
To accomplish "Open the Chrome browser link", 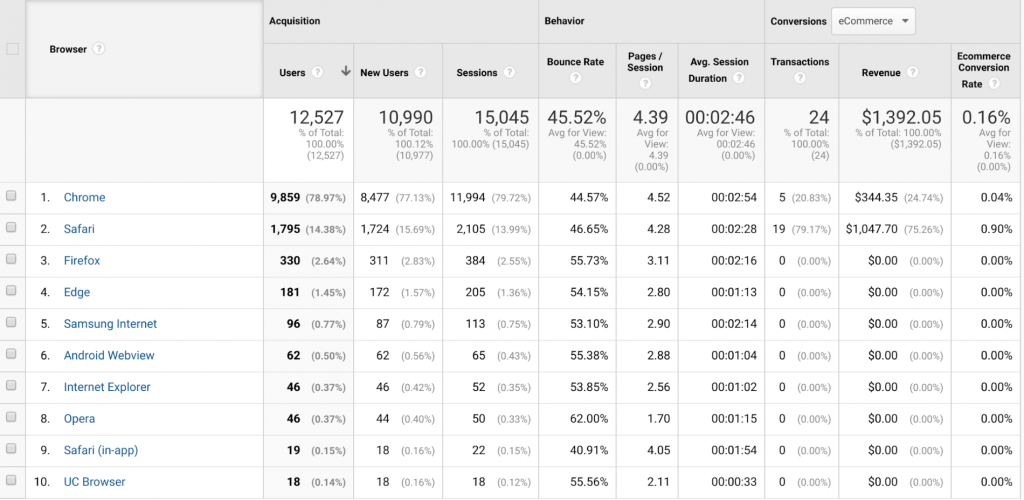I will (84, 197).
